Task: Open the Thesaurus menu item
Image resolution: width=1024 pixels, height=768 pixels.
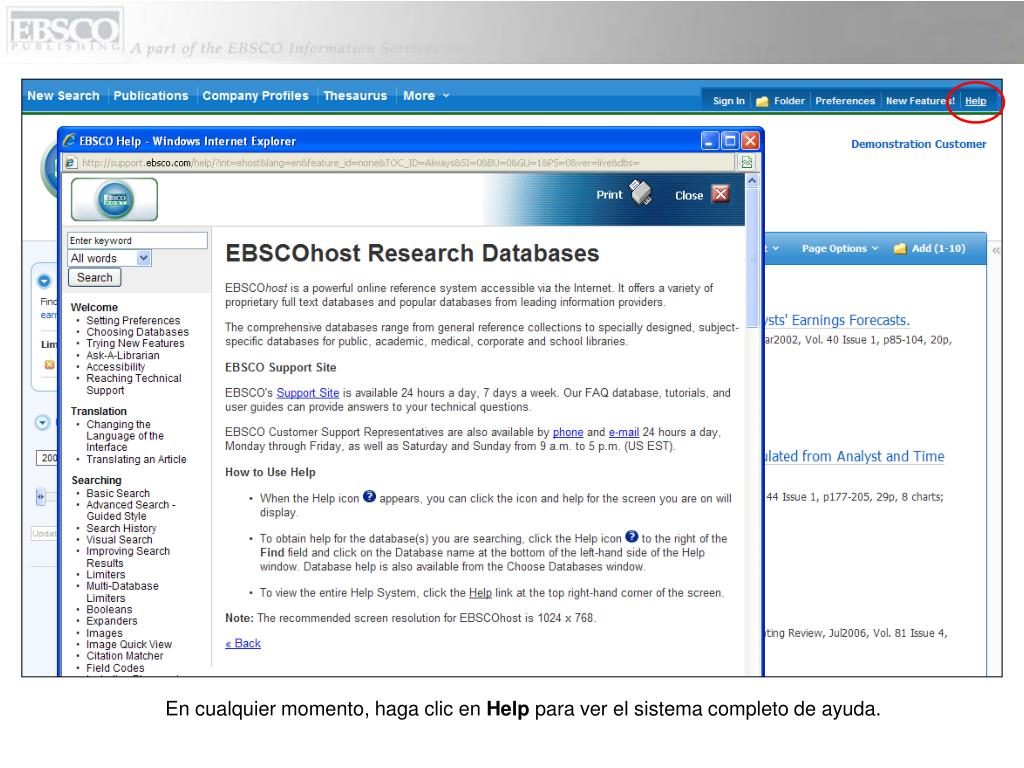Action: pos(355,95)
